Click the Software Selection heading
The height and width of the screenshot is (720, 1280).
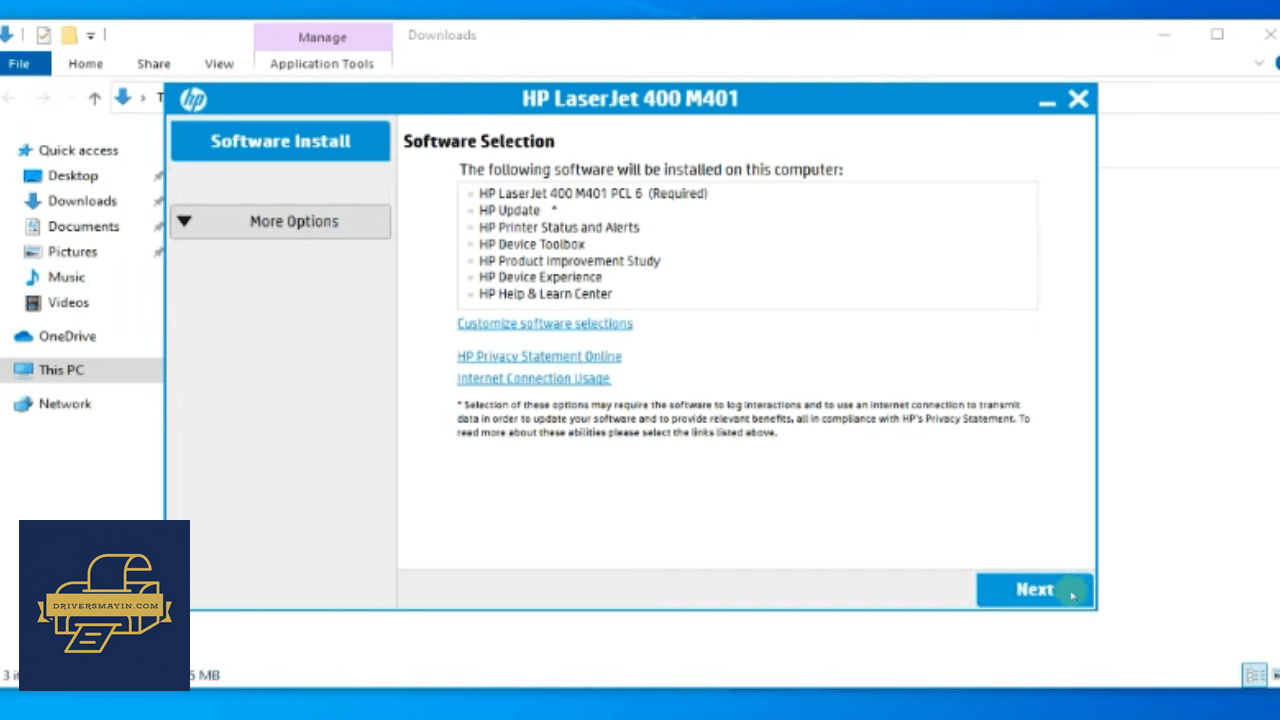(x=479, y=142)
